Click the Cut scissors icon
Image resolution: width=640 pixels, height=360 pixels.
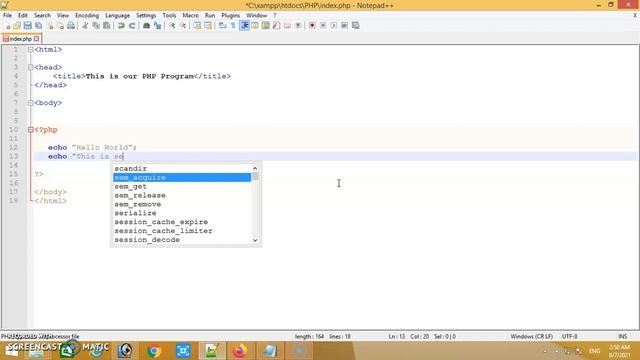click(85, 25)
